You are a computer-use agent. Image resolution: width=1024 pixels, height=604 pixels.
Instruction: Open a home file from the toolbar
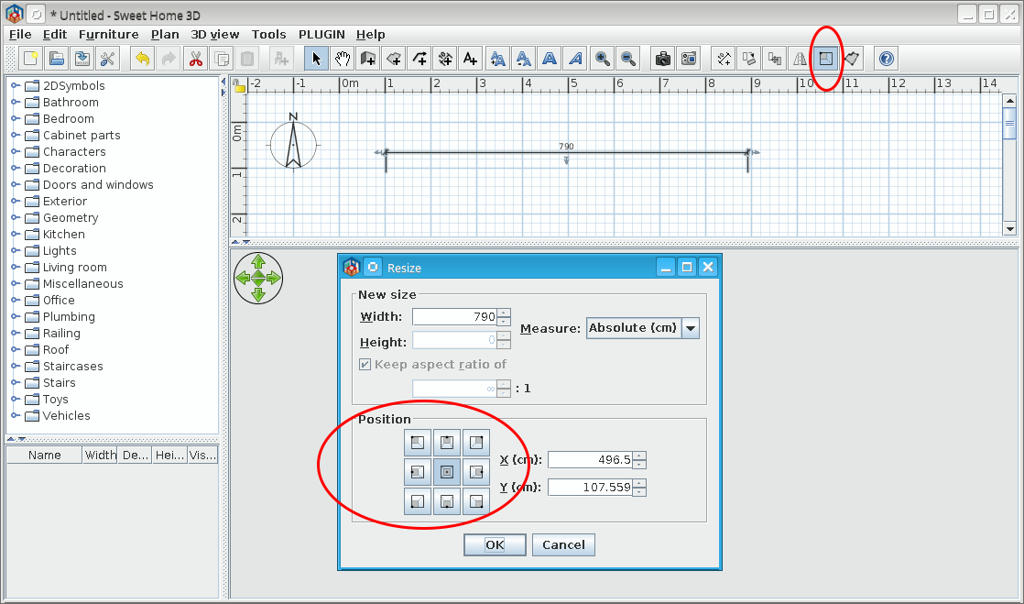pos(56,59)
